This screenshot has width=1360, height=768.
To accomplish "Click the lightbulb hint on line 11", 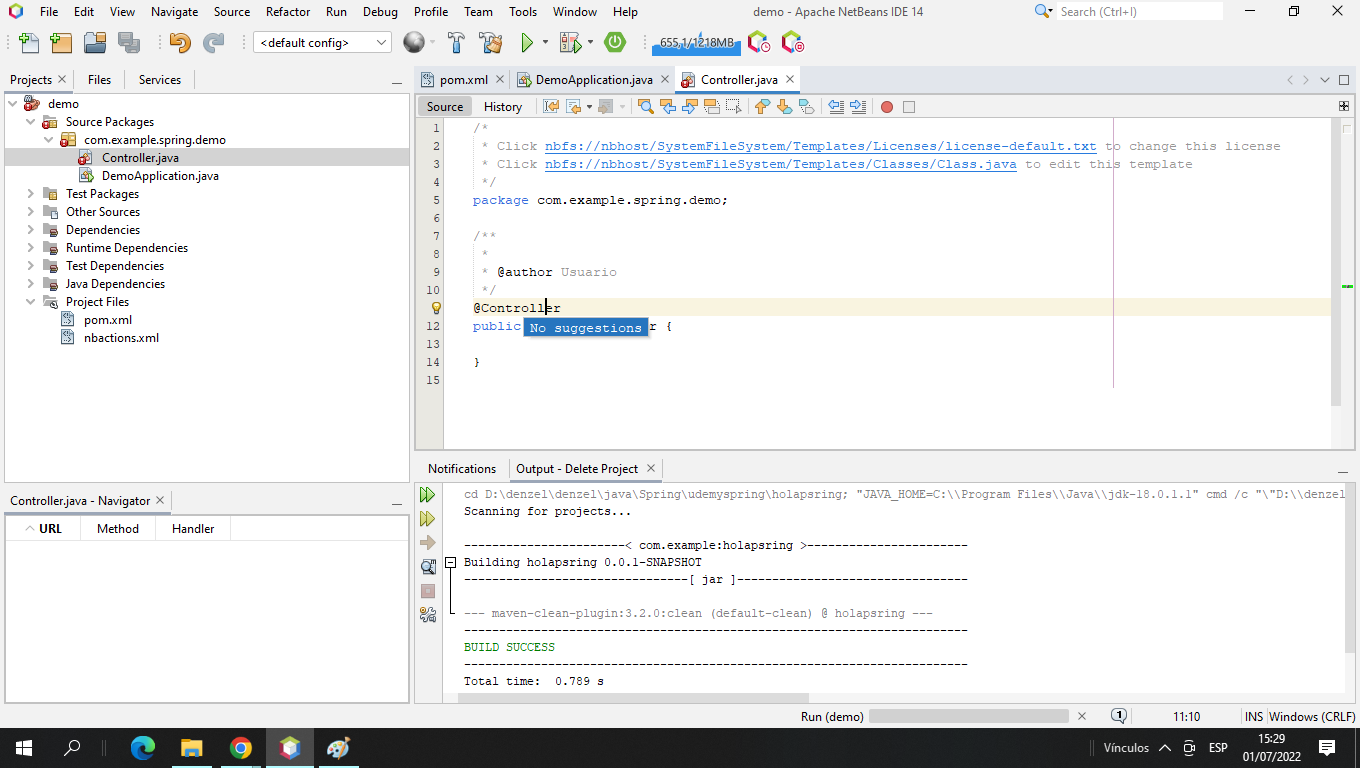I will click(x=436, y=308).
